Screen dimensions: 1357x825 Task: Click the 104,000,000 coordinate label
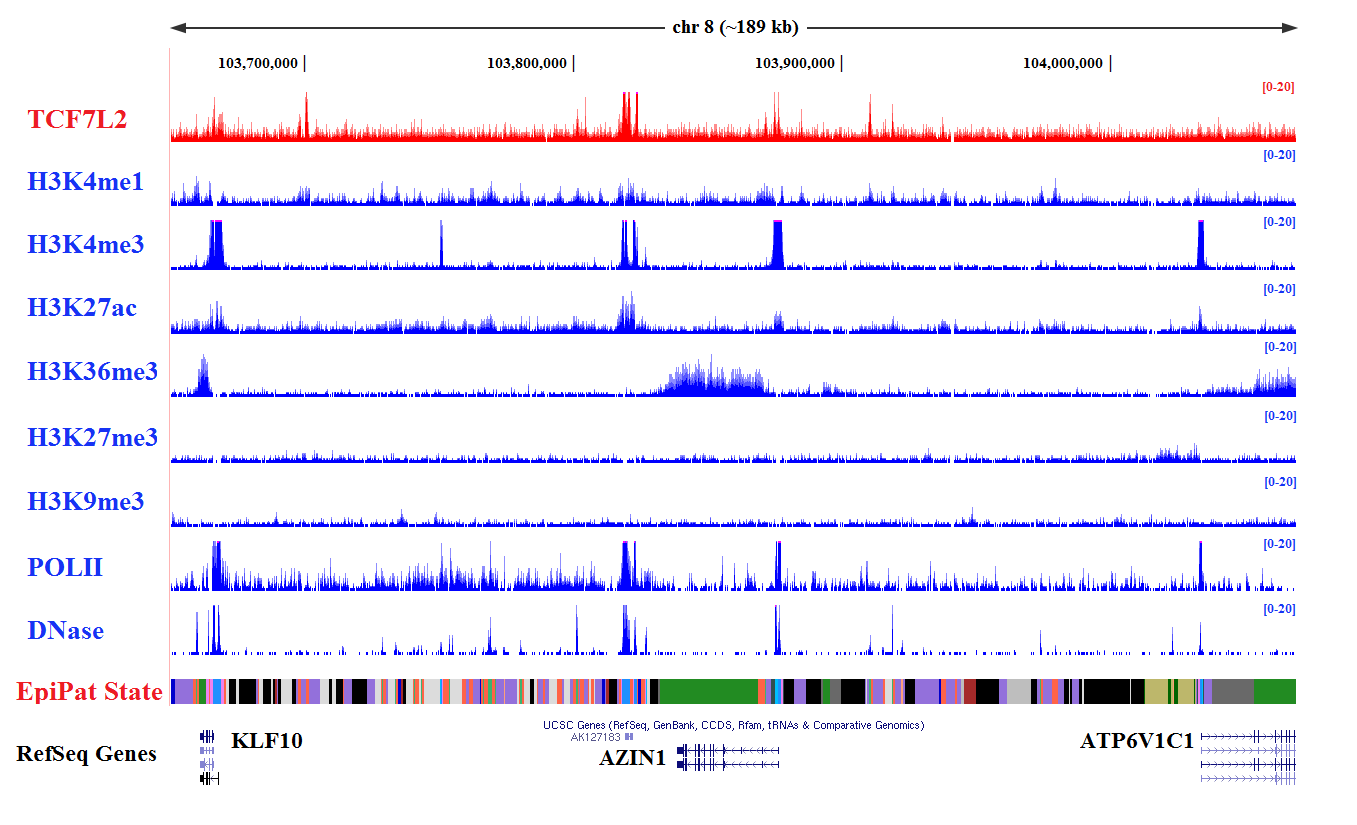[1062, 63]
